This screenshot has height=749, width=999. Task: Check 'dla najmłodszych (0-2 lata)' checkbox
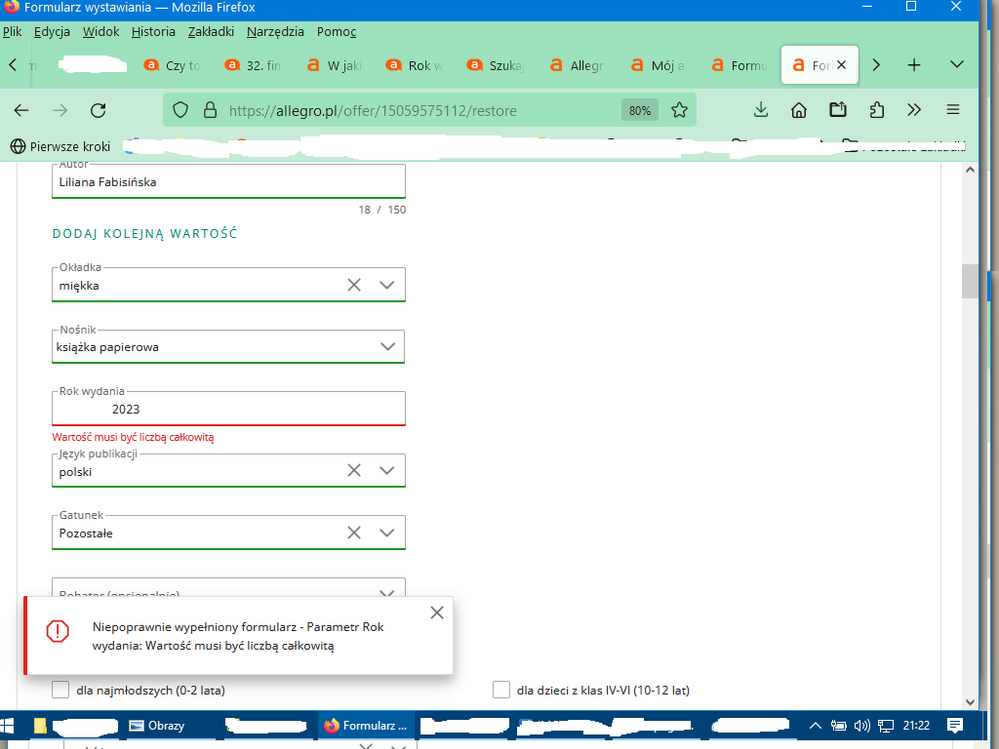(x=61, y=690)
